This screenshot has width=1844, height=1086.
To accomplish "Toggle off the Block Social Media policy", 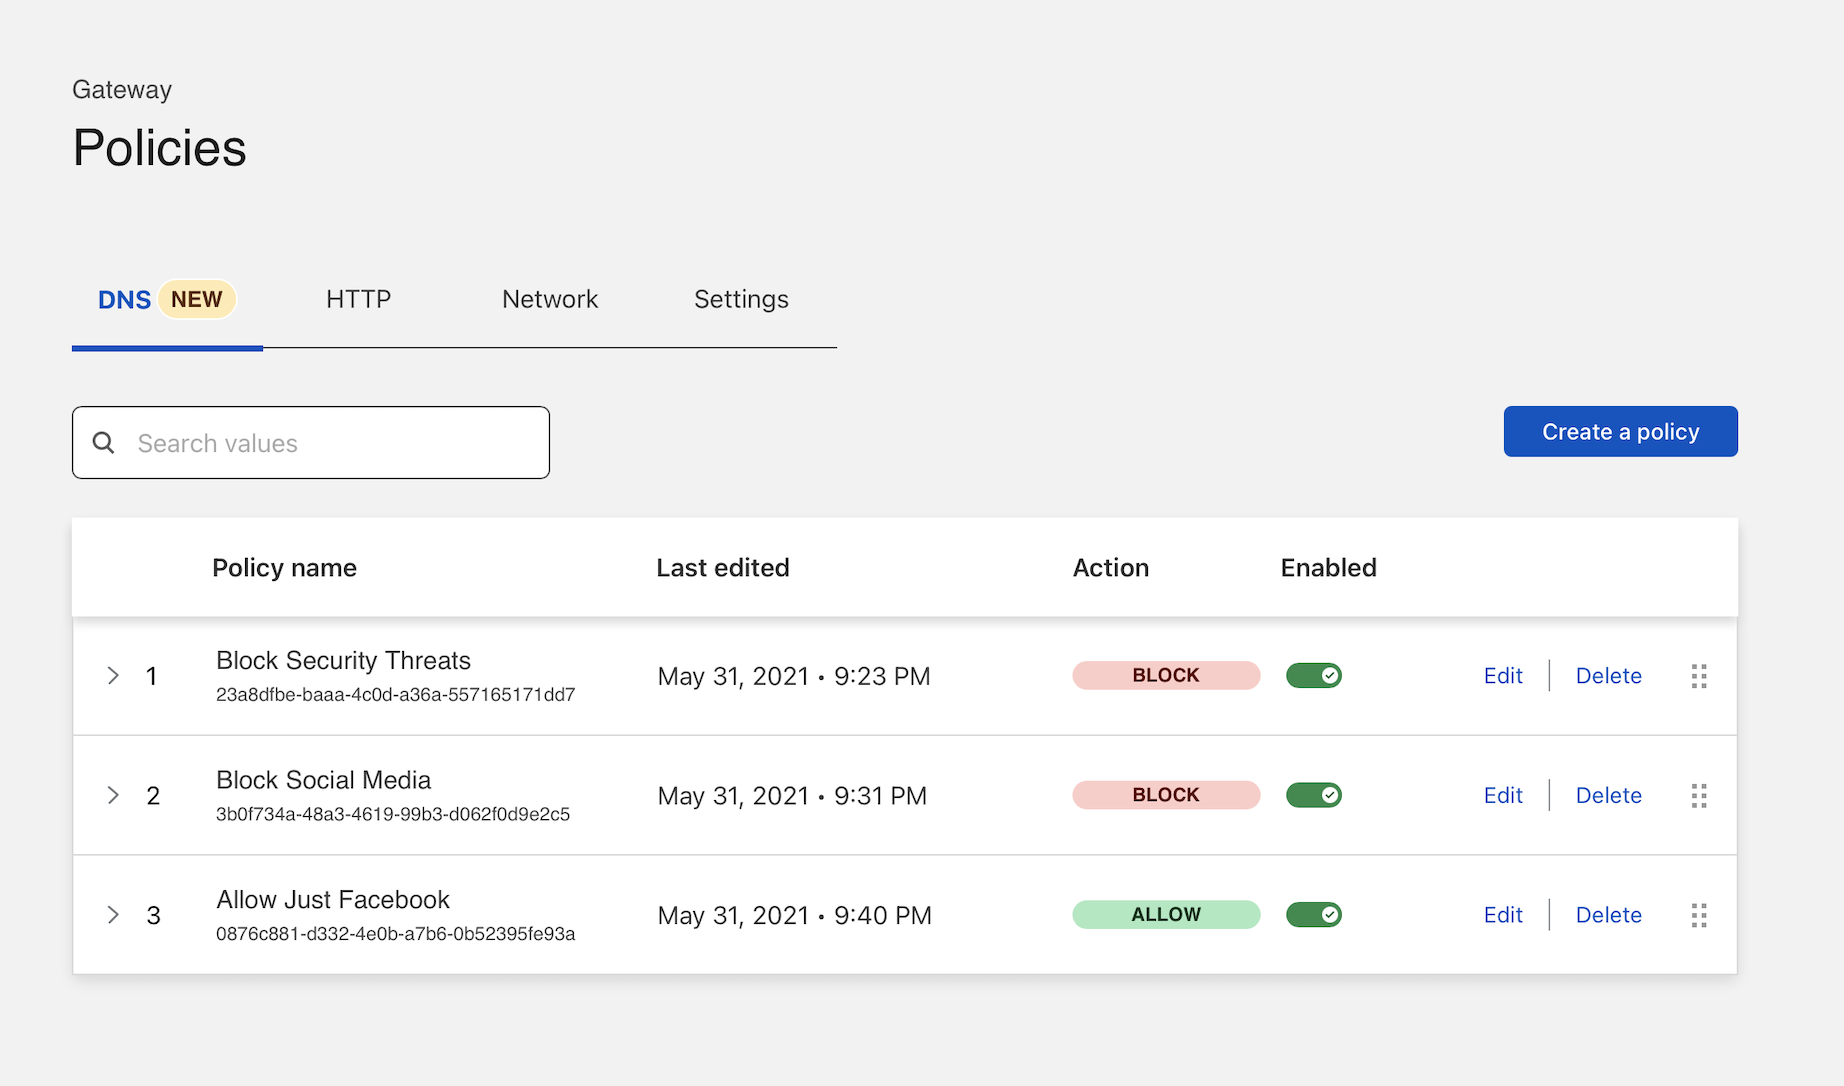I will click(x=1313, y=795).
